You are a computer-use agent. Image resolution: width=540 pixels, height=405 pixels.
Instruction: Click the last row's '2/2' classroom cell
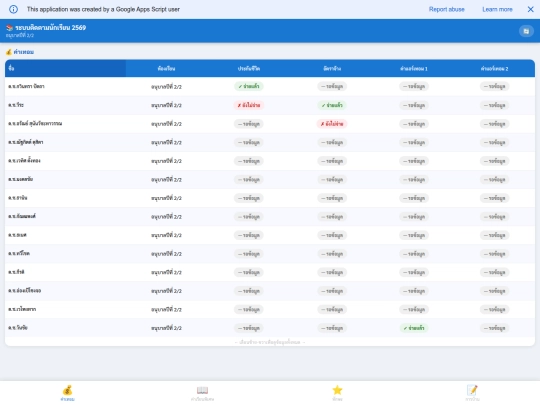166,328
